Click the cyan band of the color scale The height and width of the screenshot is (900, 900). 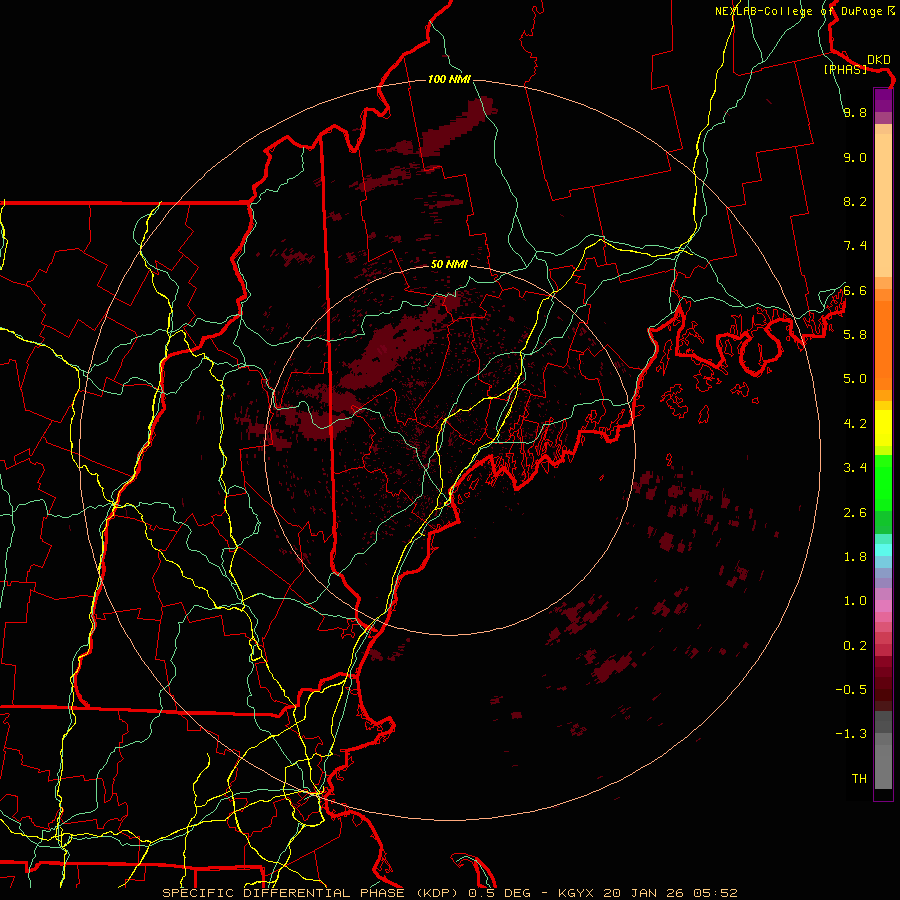pos(883,550)
